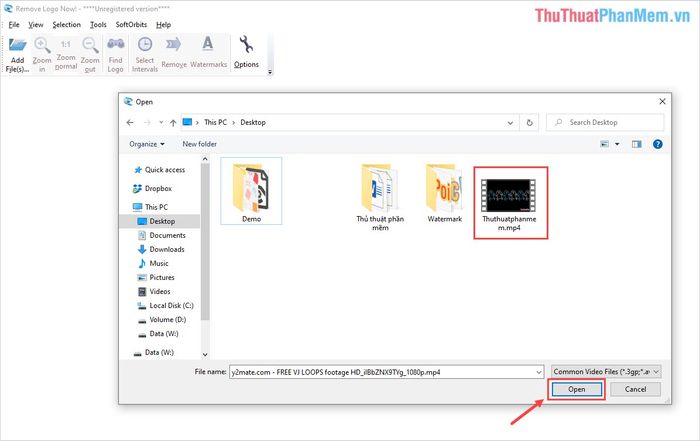Select Volume (D:) in the navigation pane
The image size is (700, 441).
[162, 320]
